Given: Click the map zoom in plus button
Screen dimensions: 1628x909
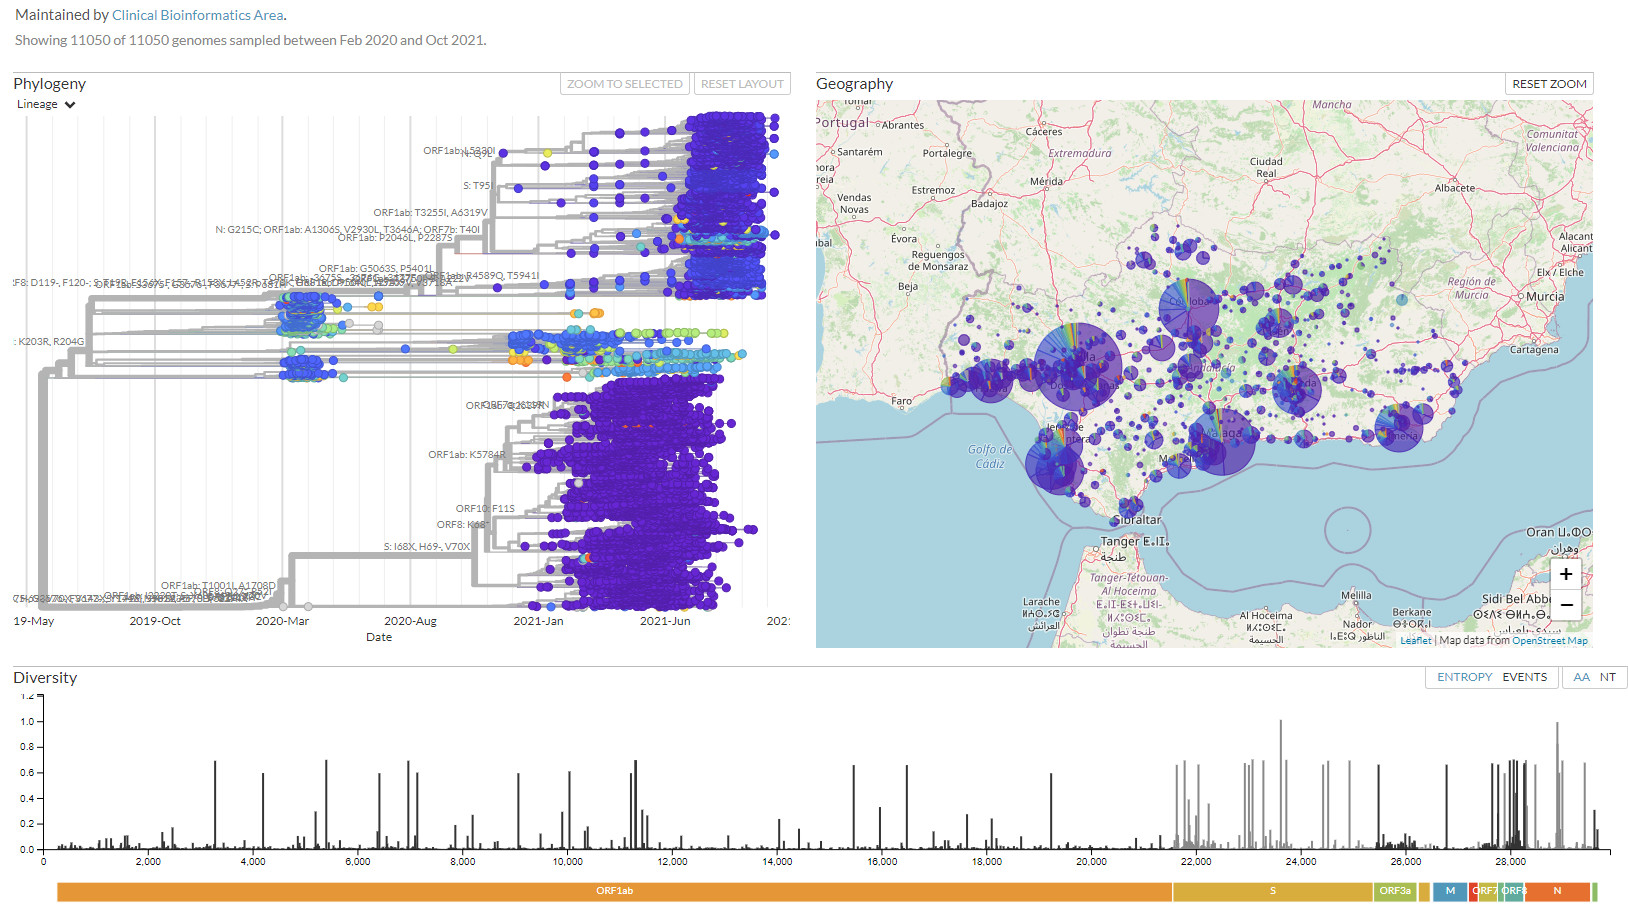Looking at the screenshot, I should 1565,574.
